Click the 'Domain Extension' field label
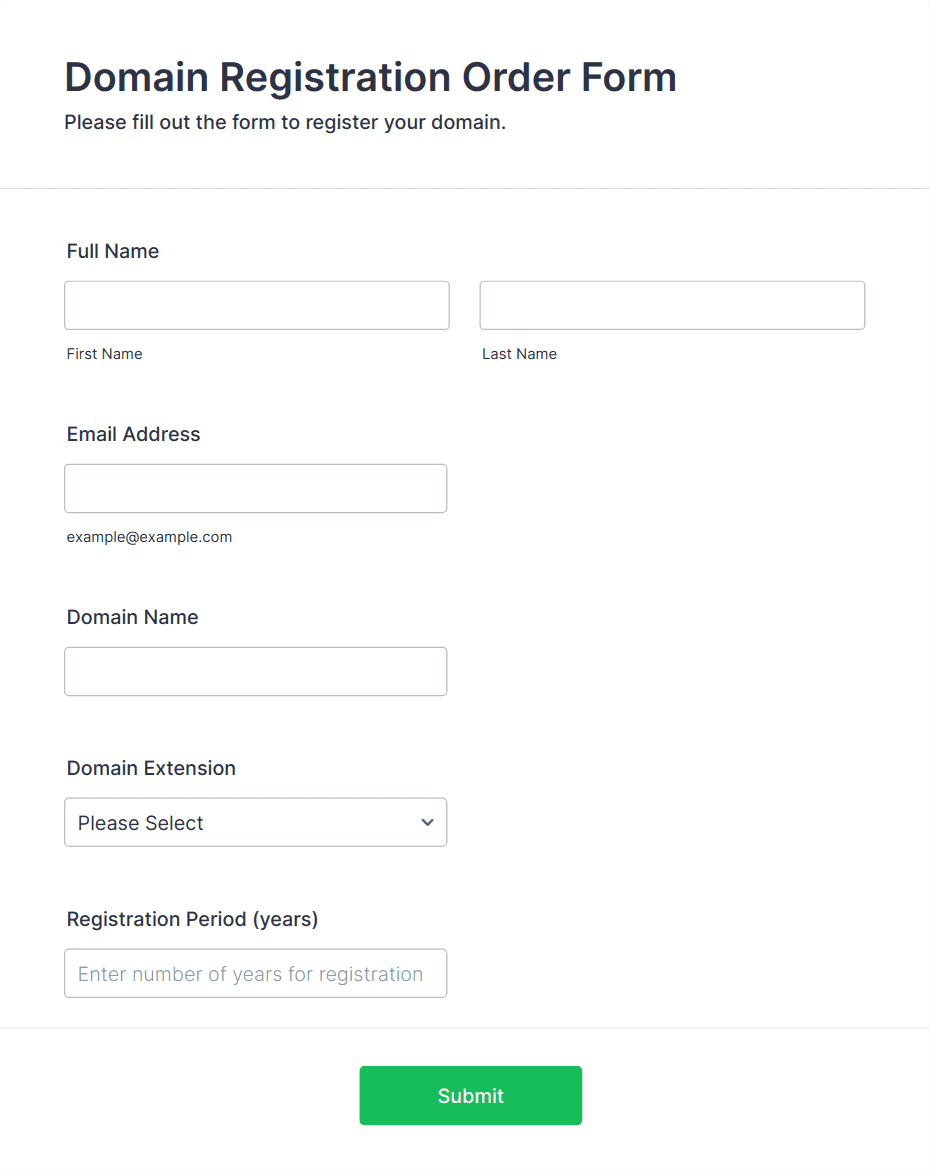The height and width of the screenshot is (1175, 930). [151, 768]
